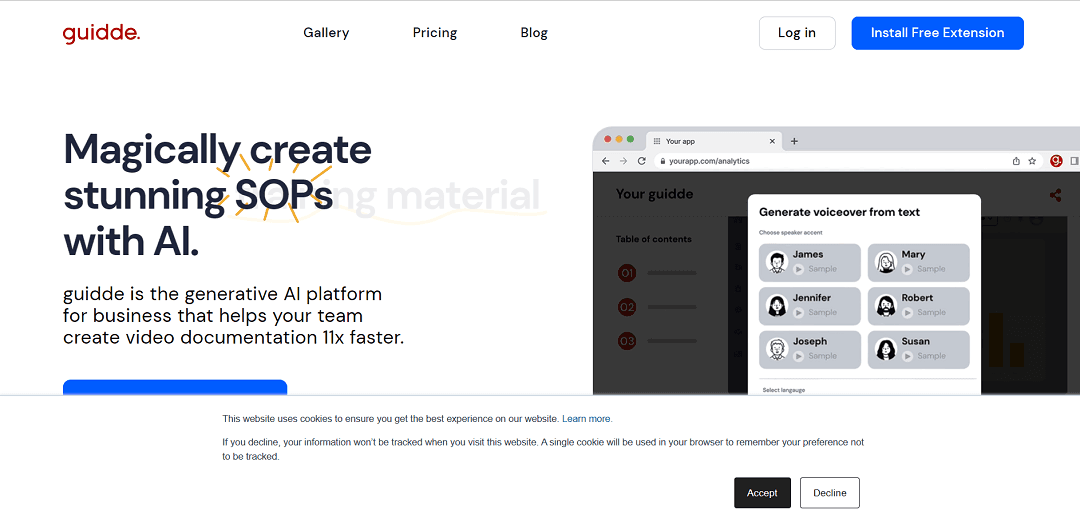The width and height of the screenshot is (1080, 522).
Task: Click the Generate voiceover from text heading
Action: tap(840, 212)
